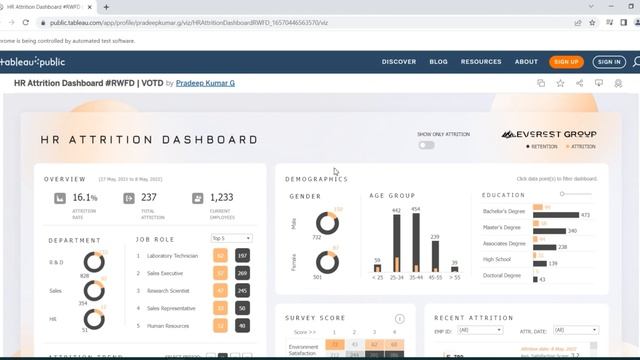Open the ABOUT menu item
640x360 pixels.
click(x=526, y=62)
